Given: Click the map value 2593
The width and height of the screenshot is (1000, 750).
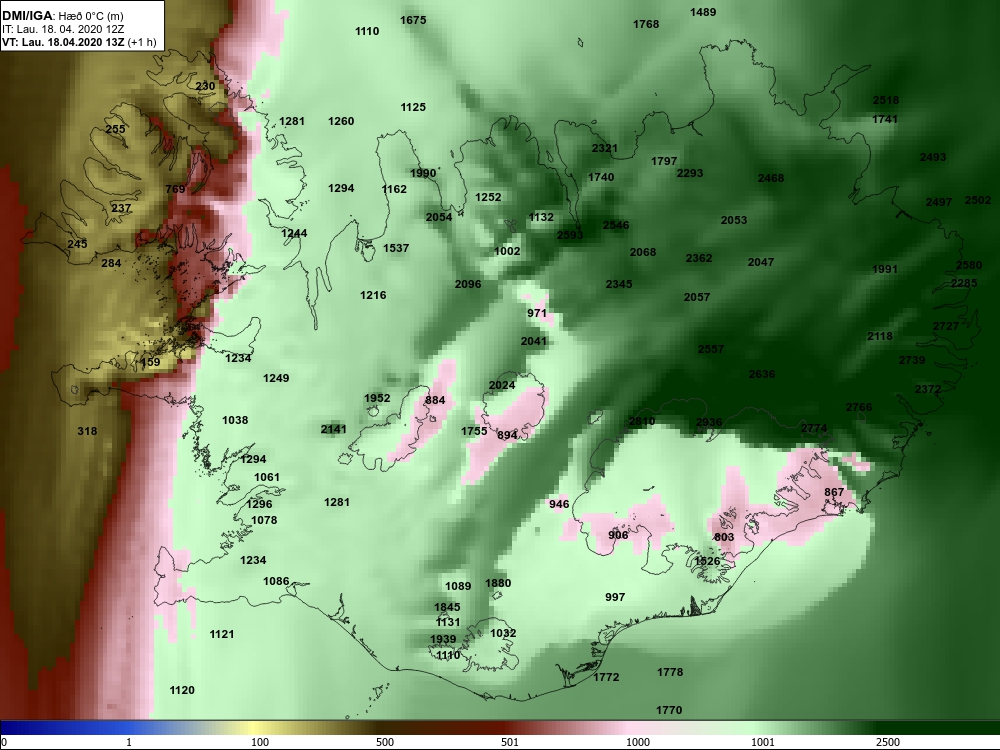Looking at the screenshot, I should (570, 235).
